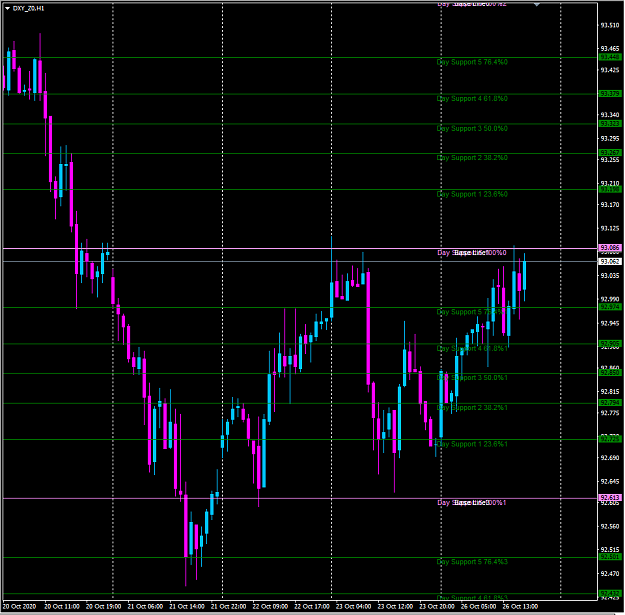
Task: Click the '21 Oct 22:00' time axis label
Action: point(228,606)
